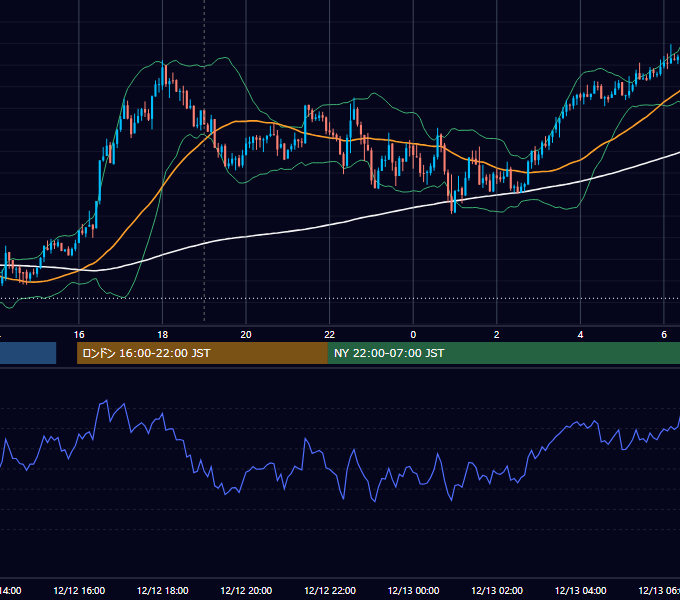The image size is (680, 600).
Task: Click the hour label 4 on price chart axis
Action: pyautogui.click(x=580, y=335)
